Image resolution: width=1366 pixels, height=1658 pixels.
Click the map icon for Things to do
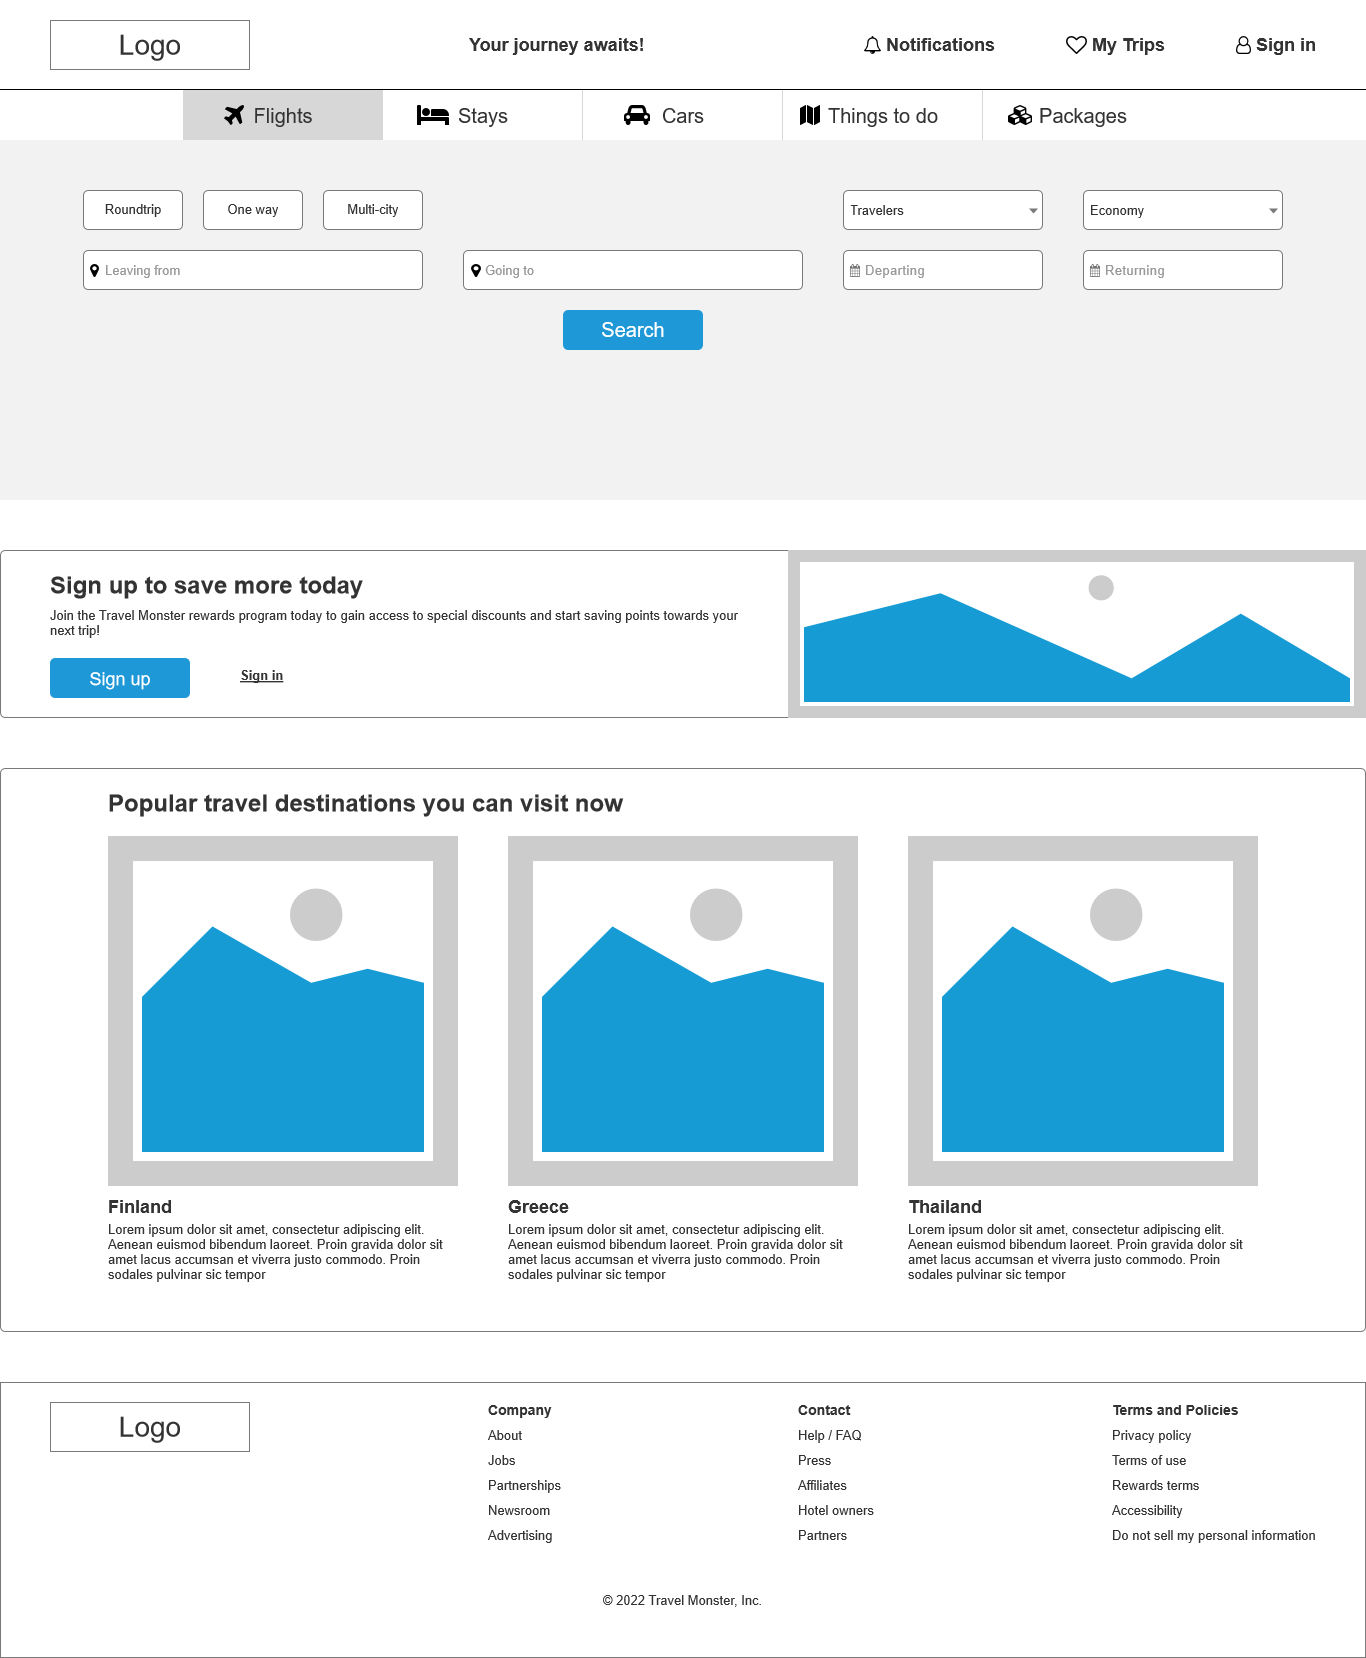[x=810, y=115]
